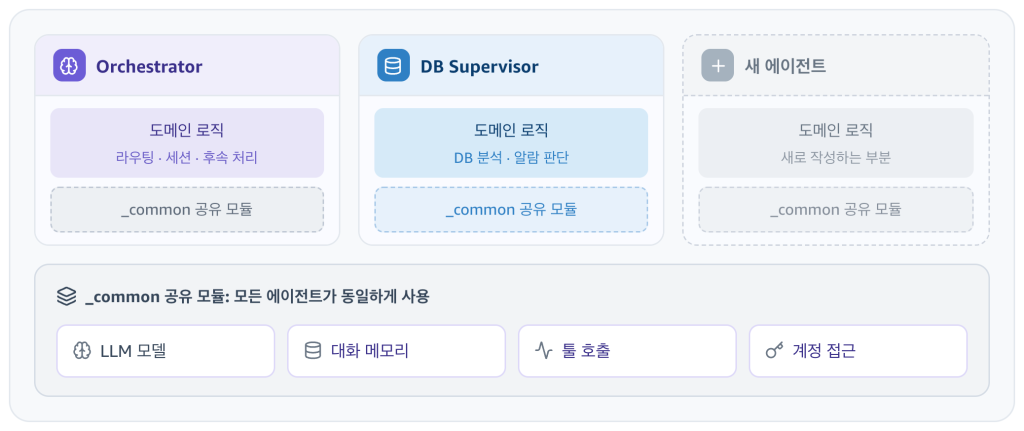1024x431 pixels.
Task: Click the gray plus icon for 새 에이전트
Action: click(x=718, y=65)
